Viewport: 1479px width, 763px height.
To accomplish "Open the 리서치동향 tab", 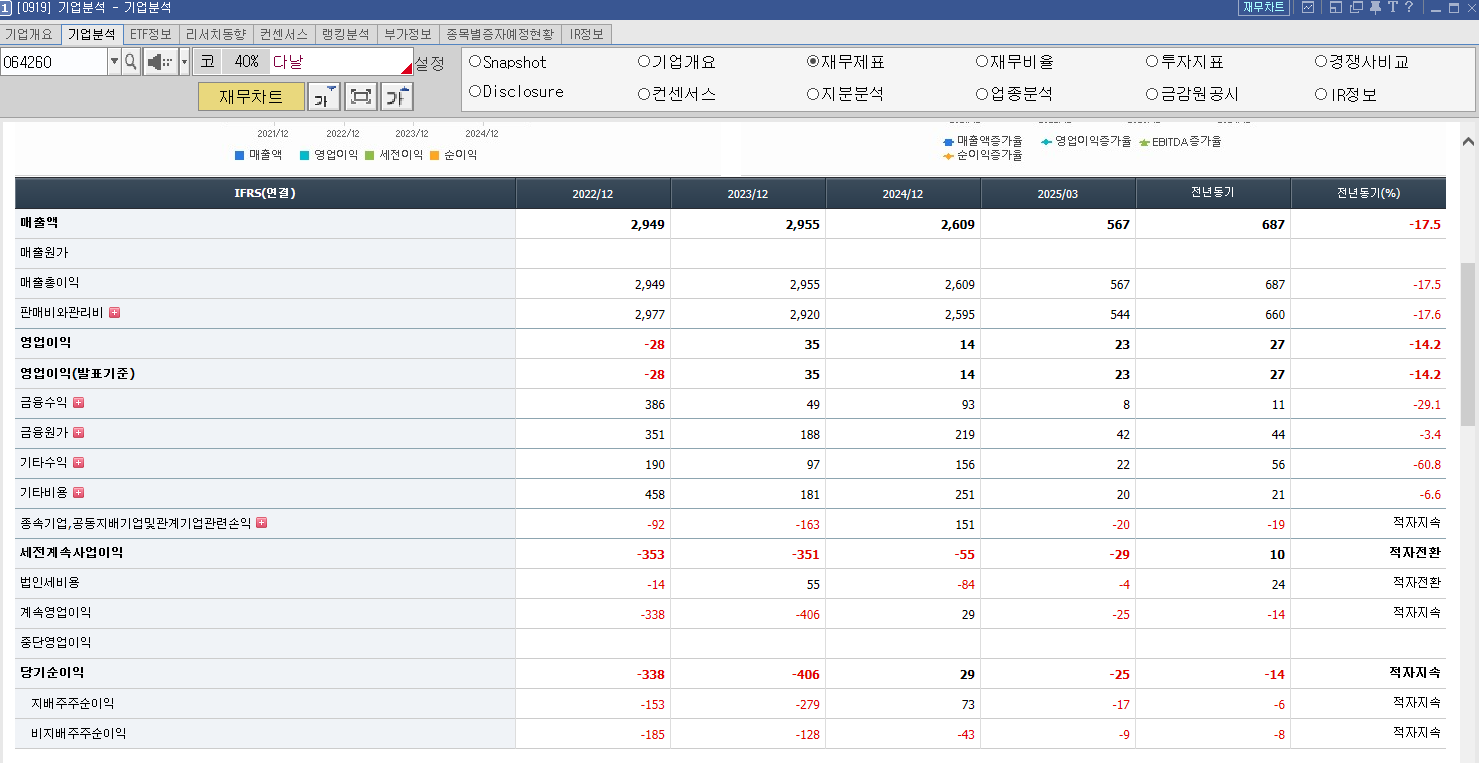I will (x=216, y=34).
